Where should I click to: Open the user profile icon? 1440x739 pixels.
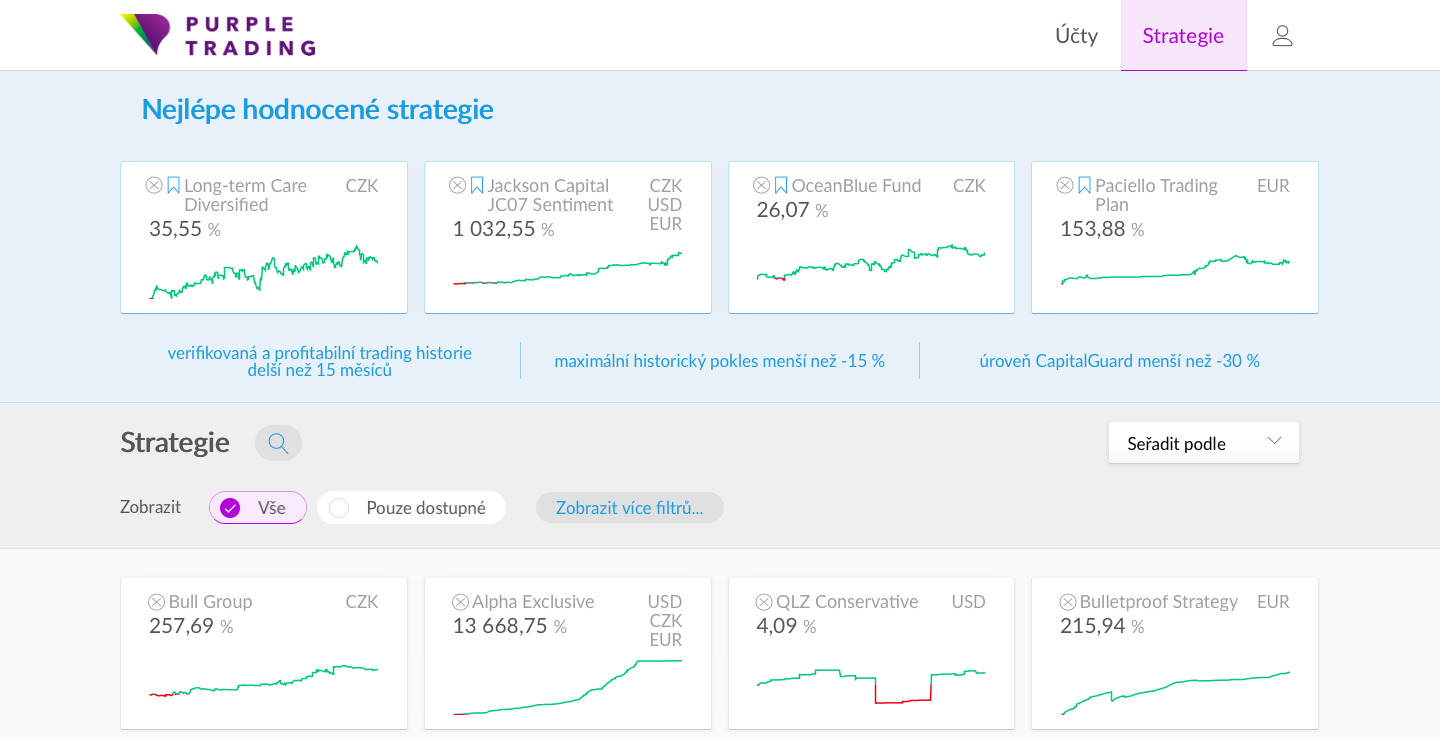pyautogui.click(x=1282, y=36)
